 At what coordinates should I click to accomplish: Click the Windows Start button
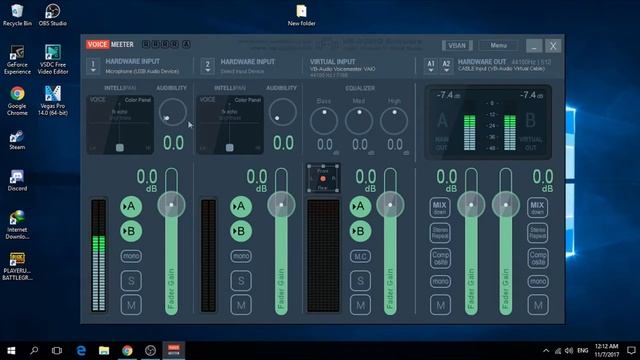(11, 351)
